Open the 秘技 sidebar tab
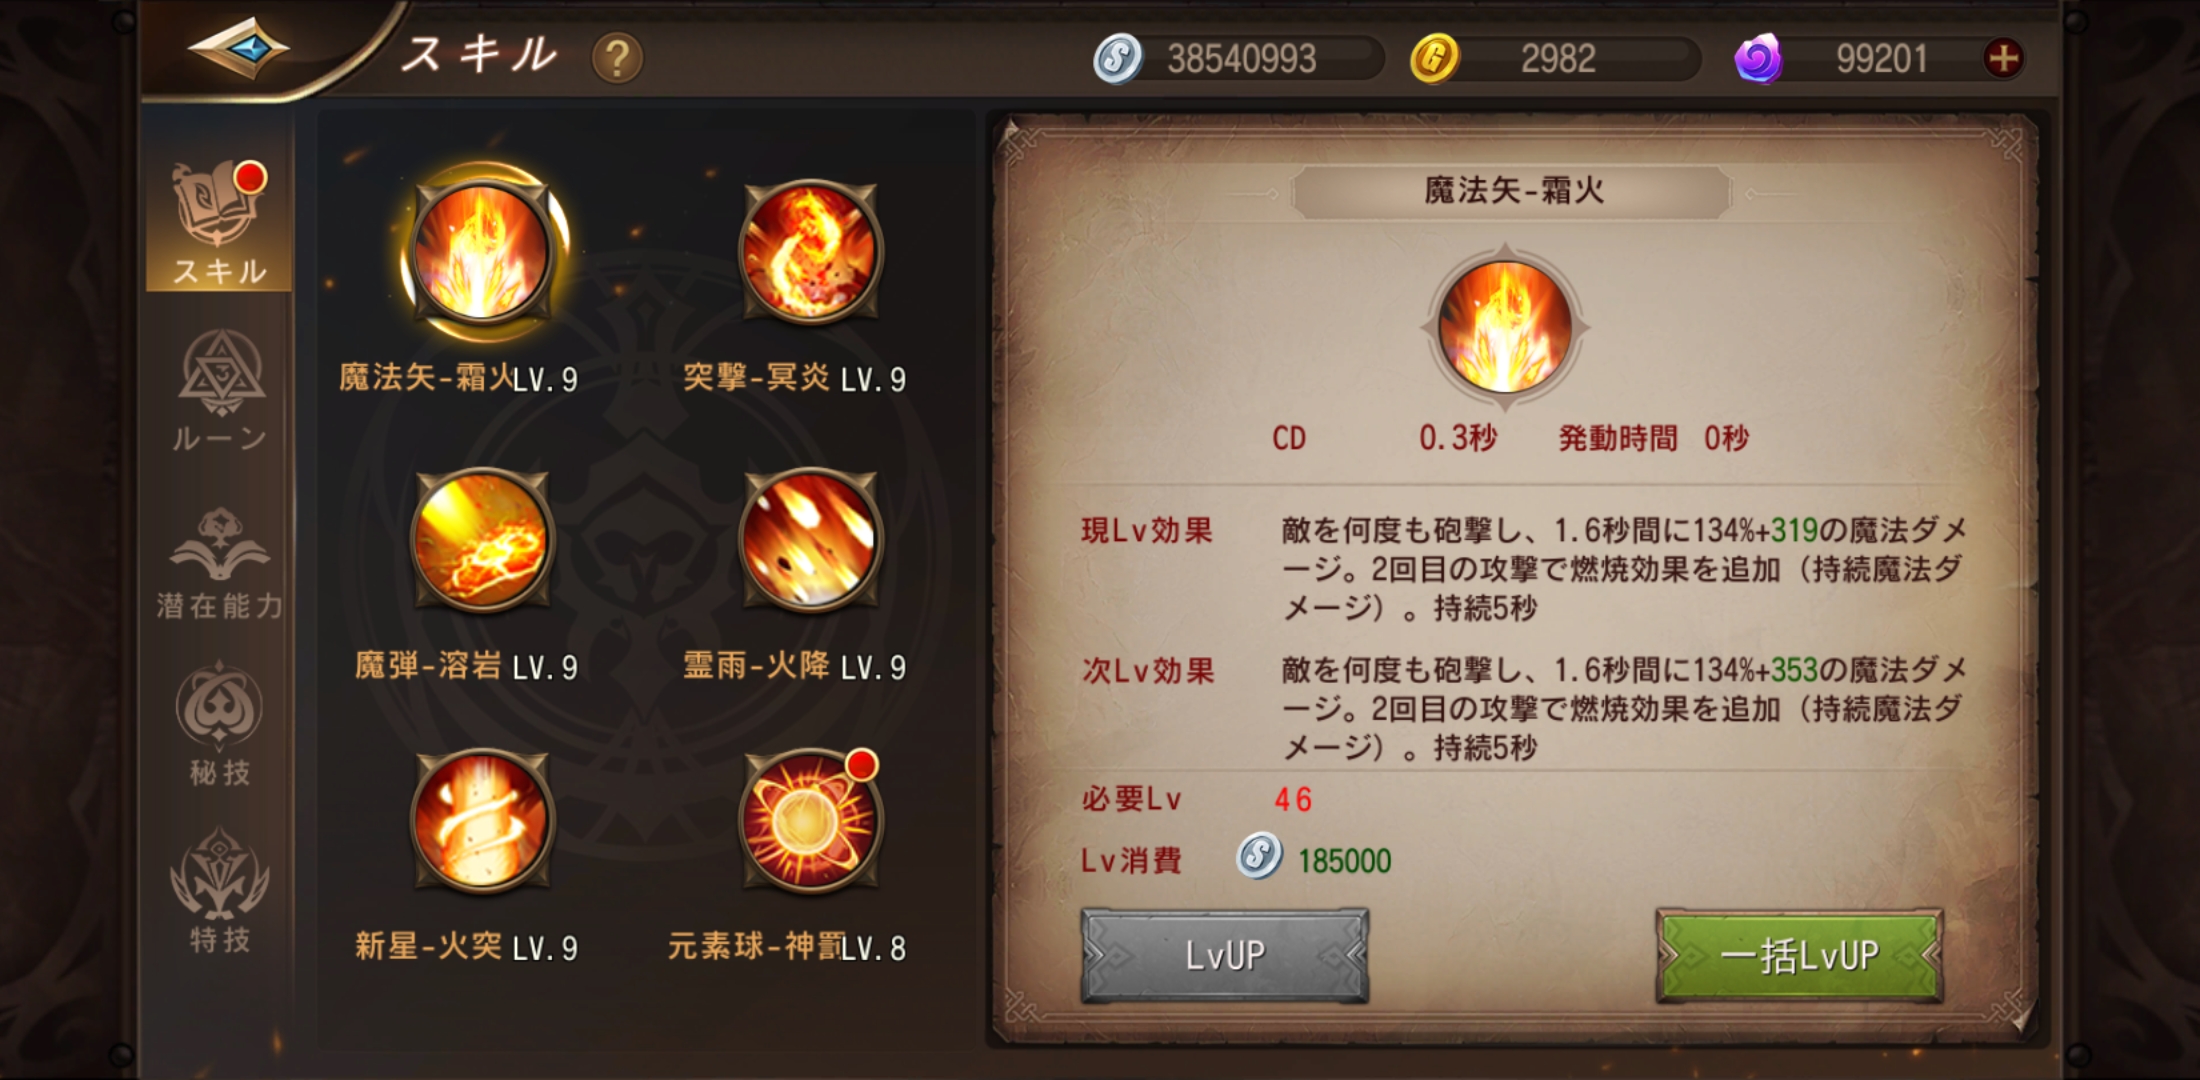2200x1080 pixels. coord(220,724)
